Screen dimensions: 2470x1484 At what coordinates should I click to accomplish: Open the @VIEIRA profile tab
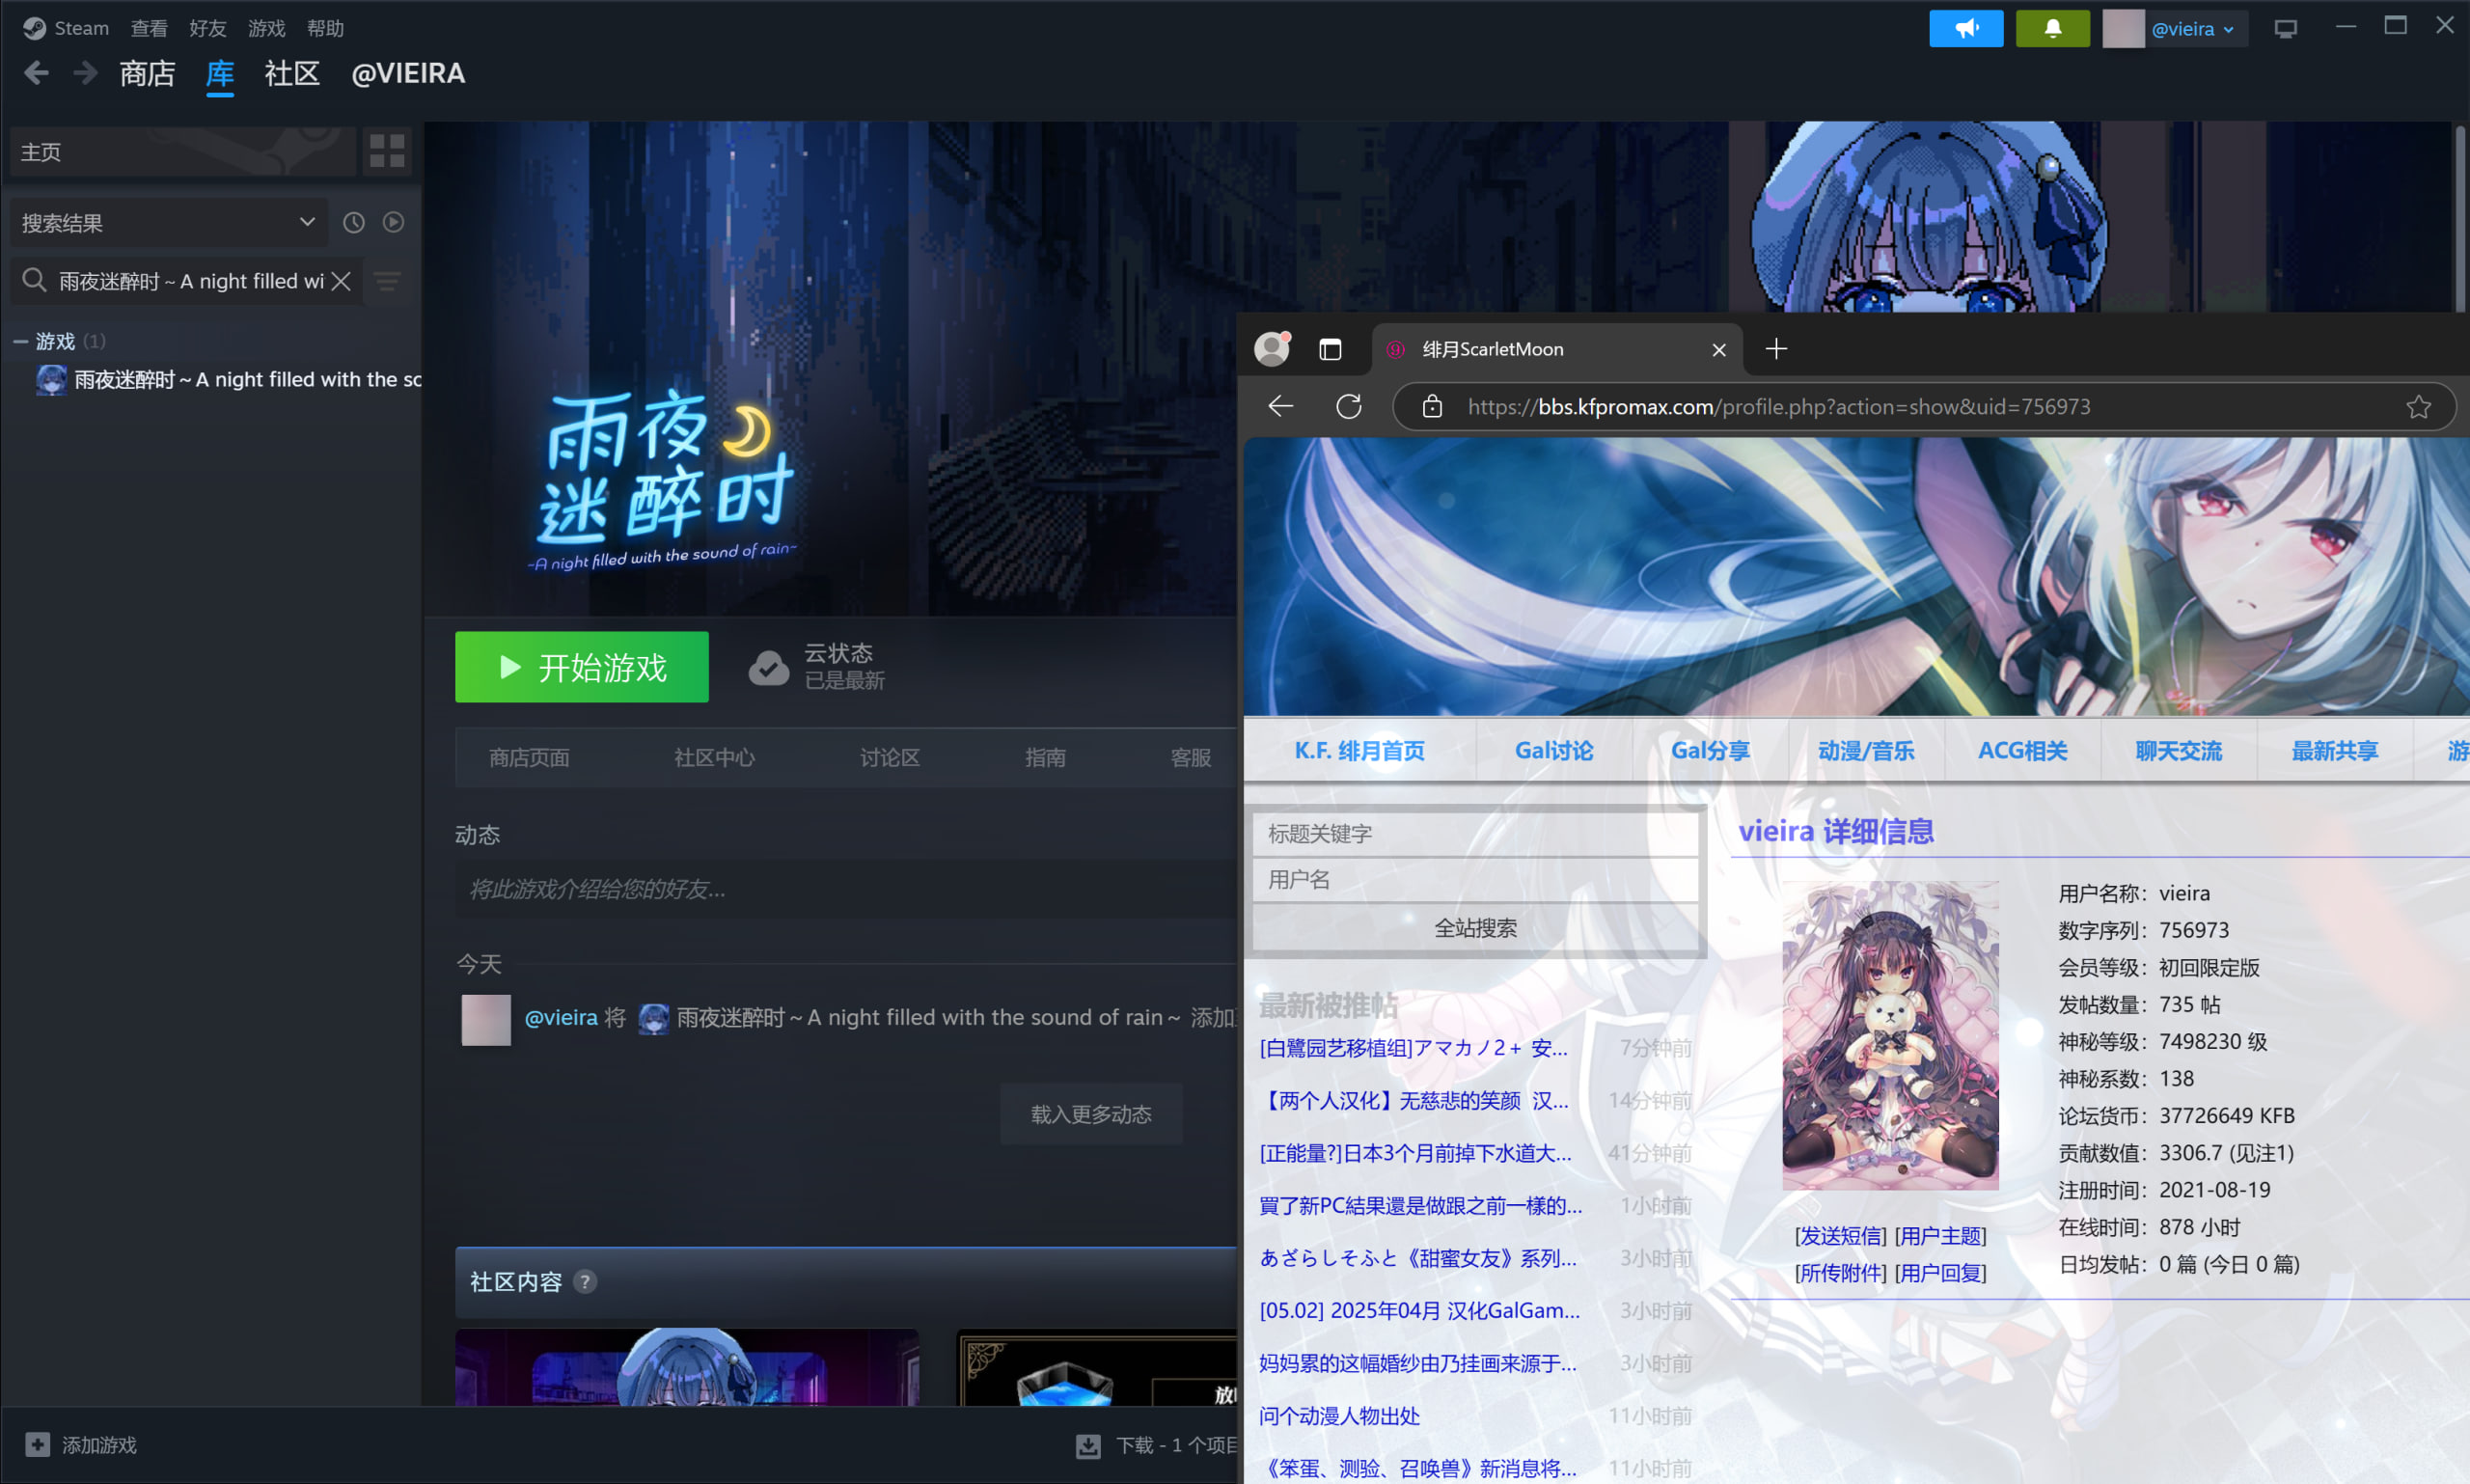click(x=408, y=73)
